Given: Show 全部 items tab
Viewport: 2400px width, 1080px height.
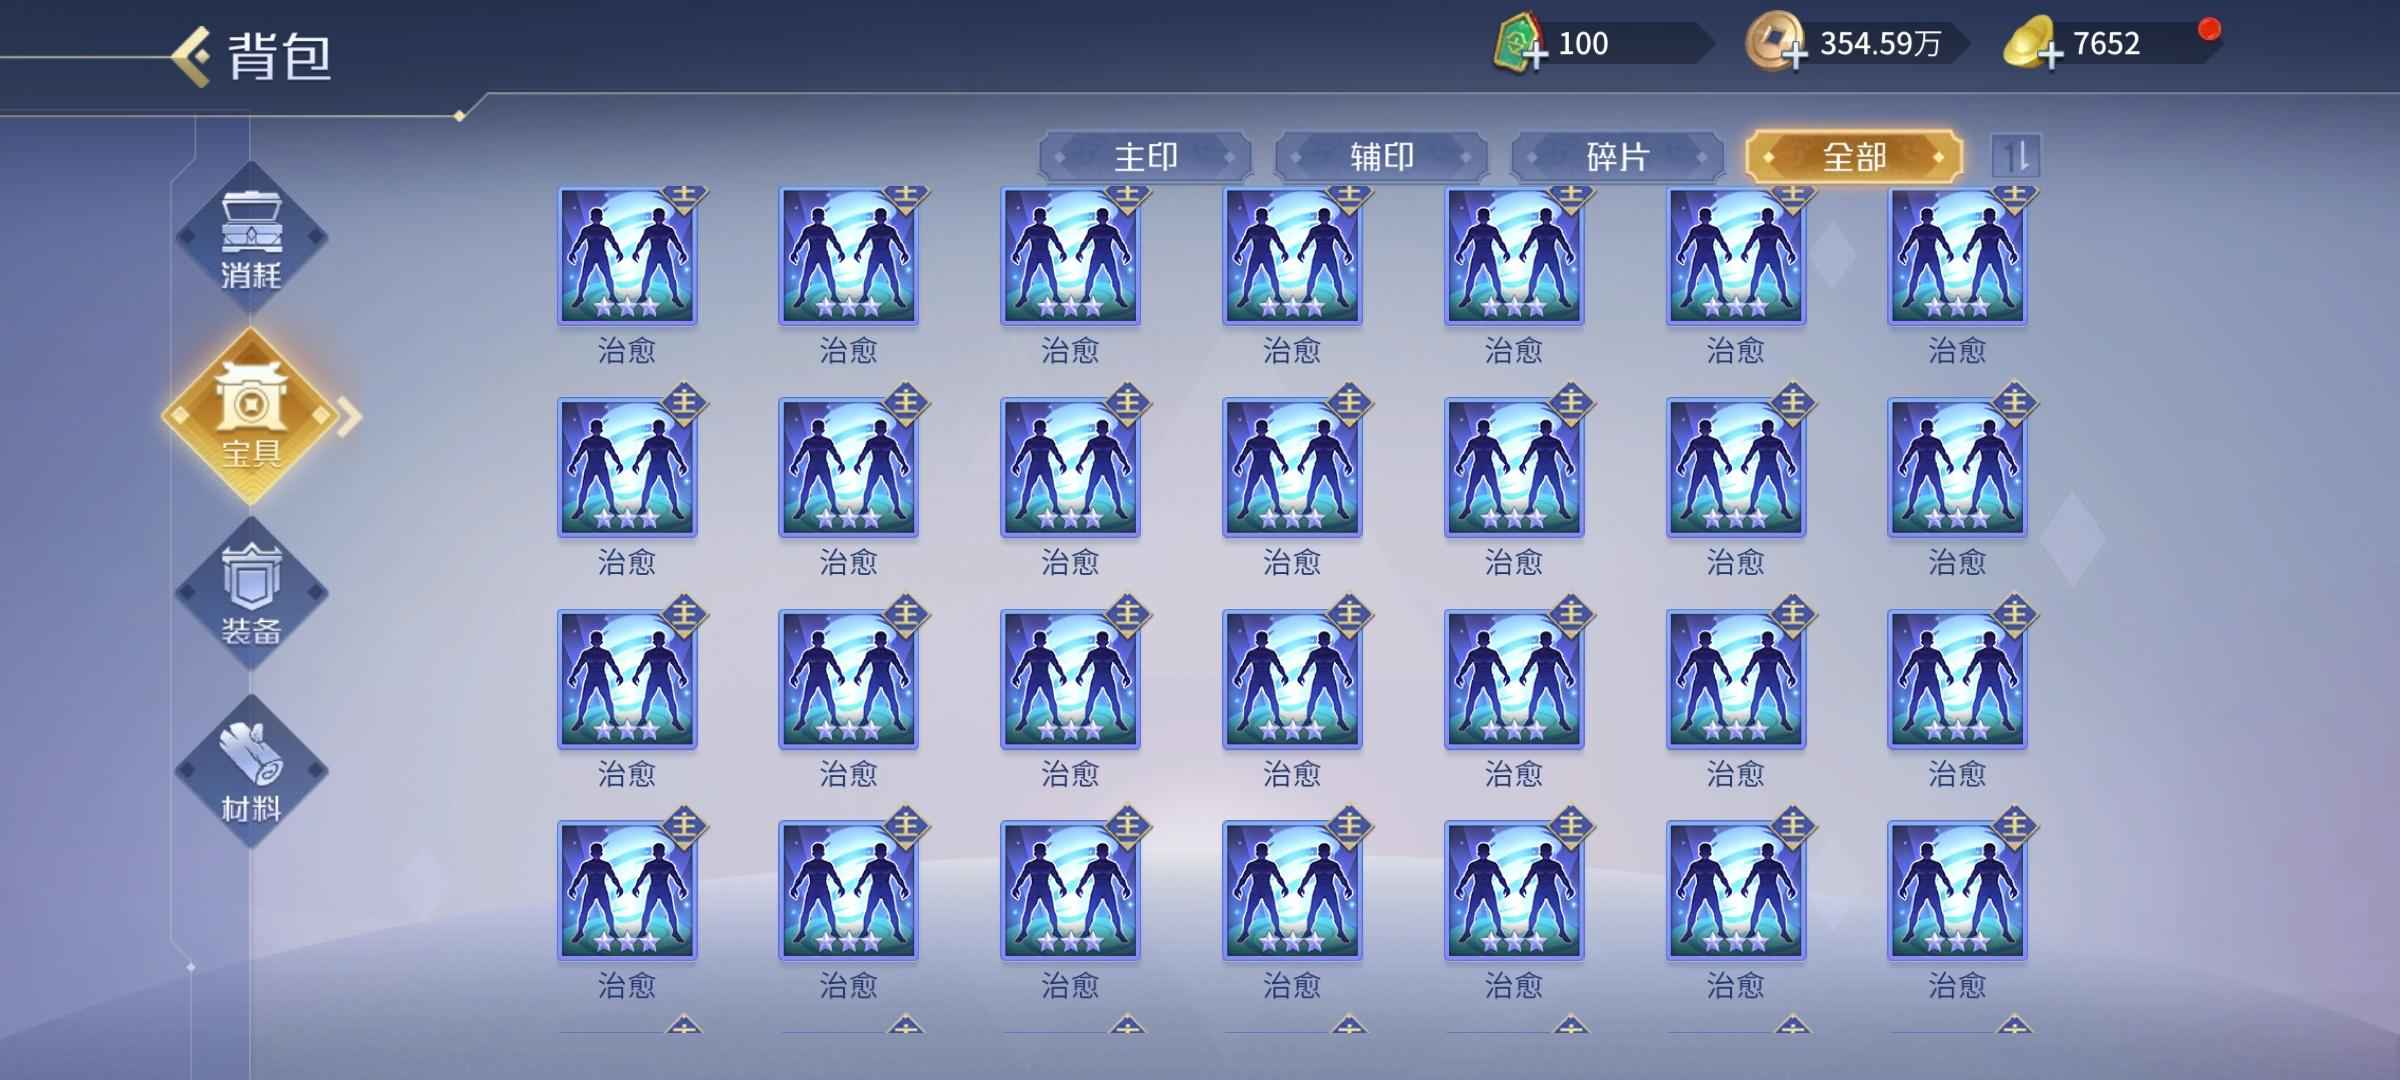Looking at the screenshot, I should [1854, 157].
